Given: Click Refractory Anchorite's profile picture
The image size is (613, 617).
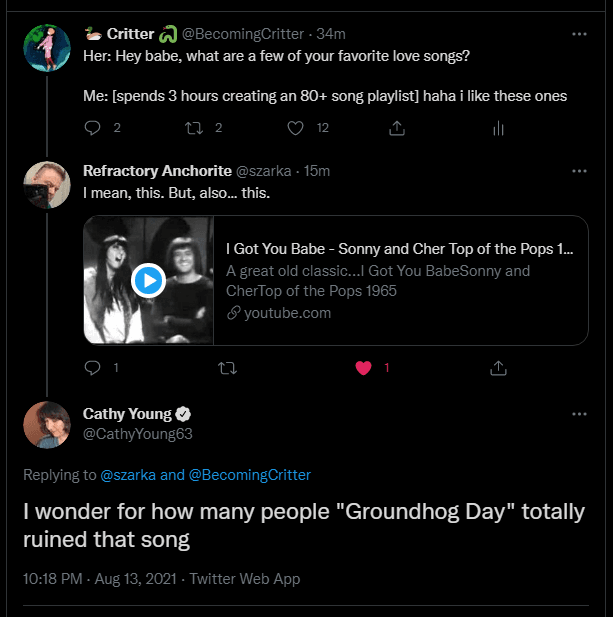Looking at the screenshot, I should [x=47, y=185].
